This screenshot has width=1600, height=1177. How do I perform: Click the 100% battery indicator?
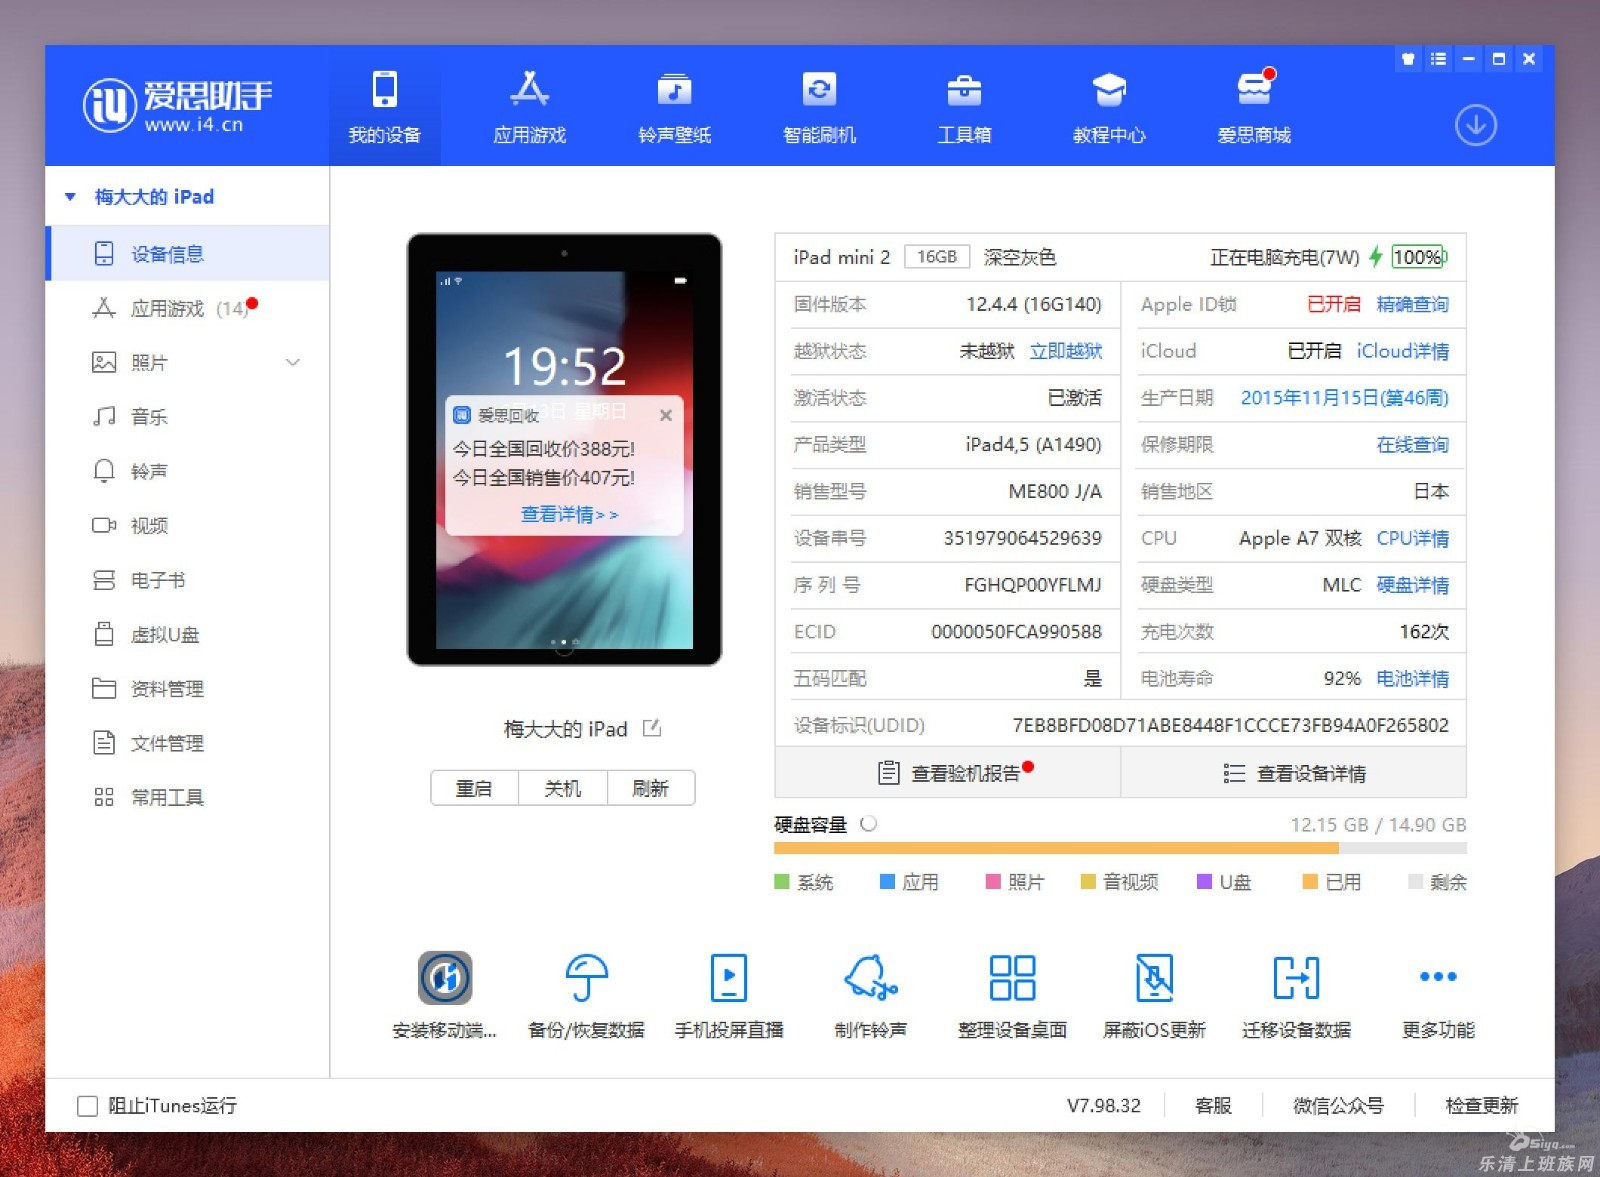click(x=1419, y=257)
